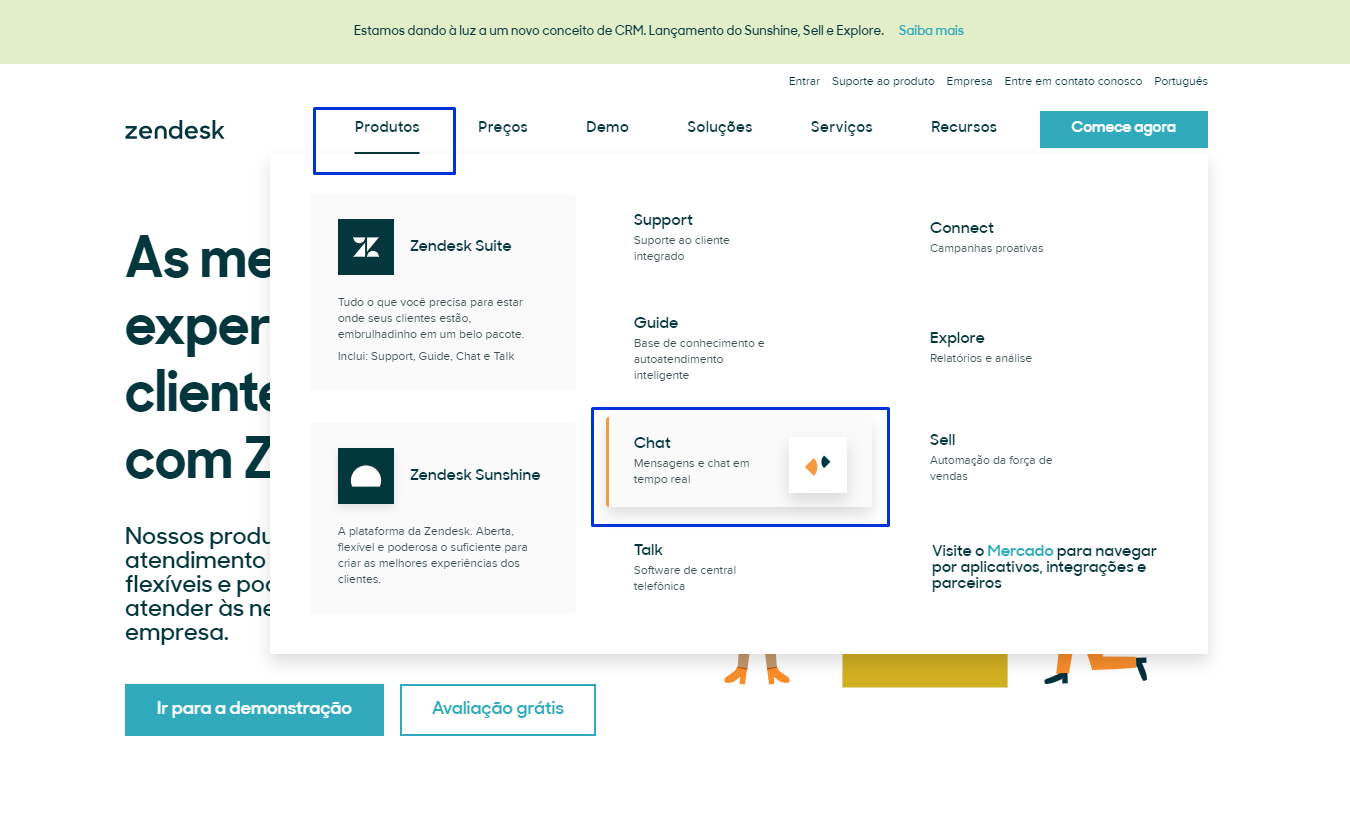The image size is (1350, 828).
Task: Click the Zendesk Suite logo icon
Action: (366, 247)
